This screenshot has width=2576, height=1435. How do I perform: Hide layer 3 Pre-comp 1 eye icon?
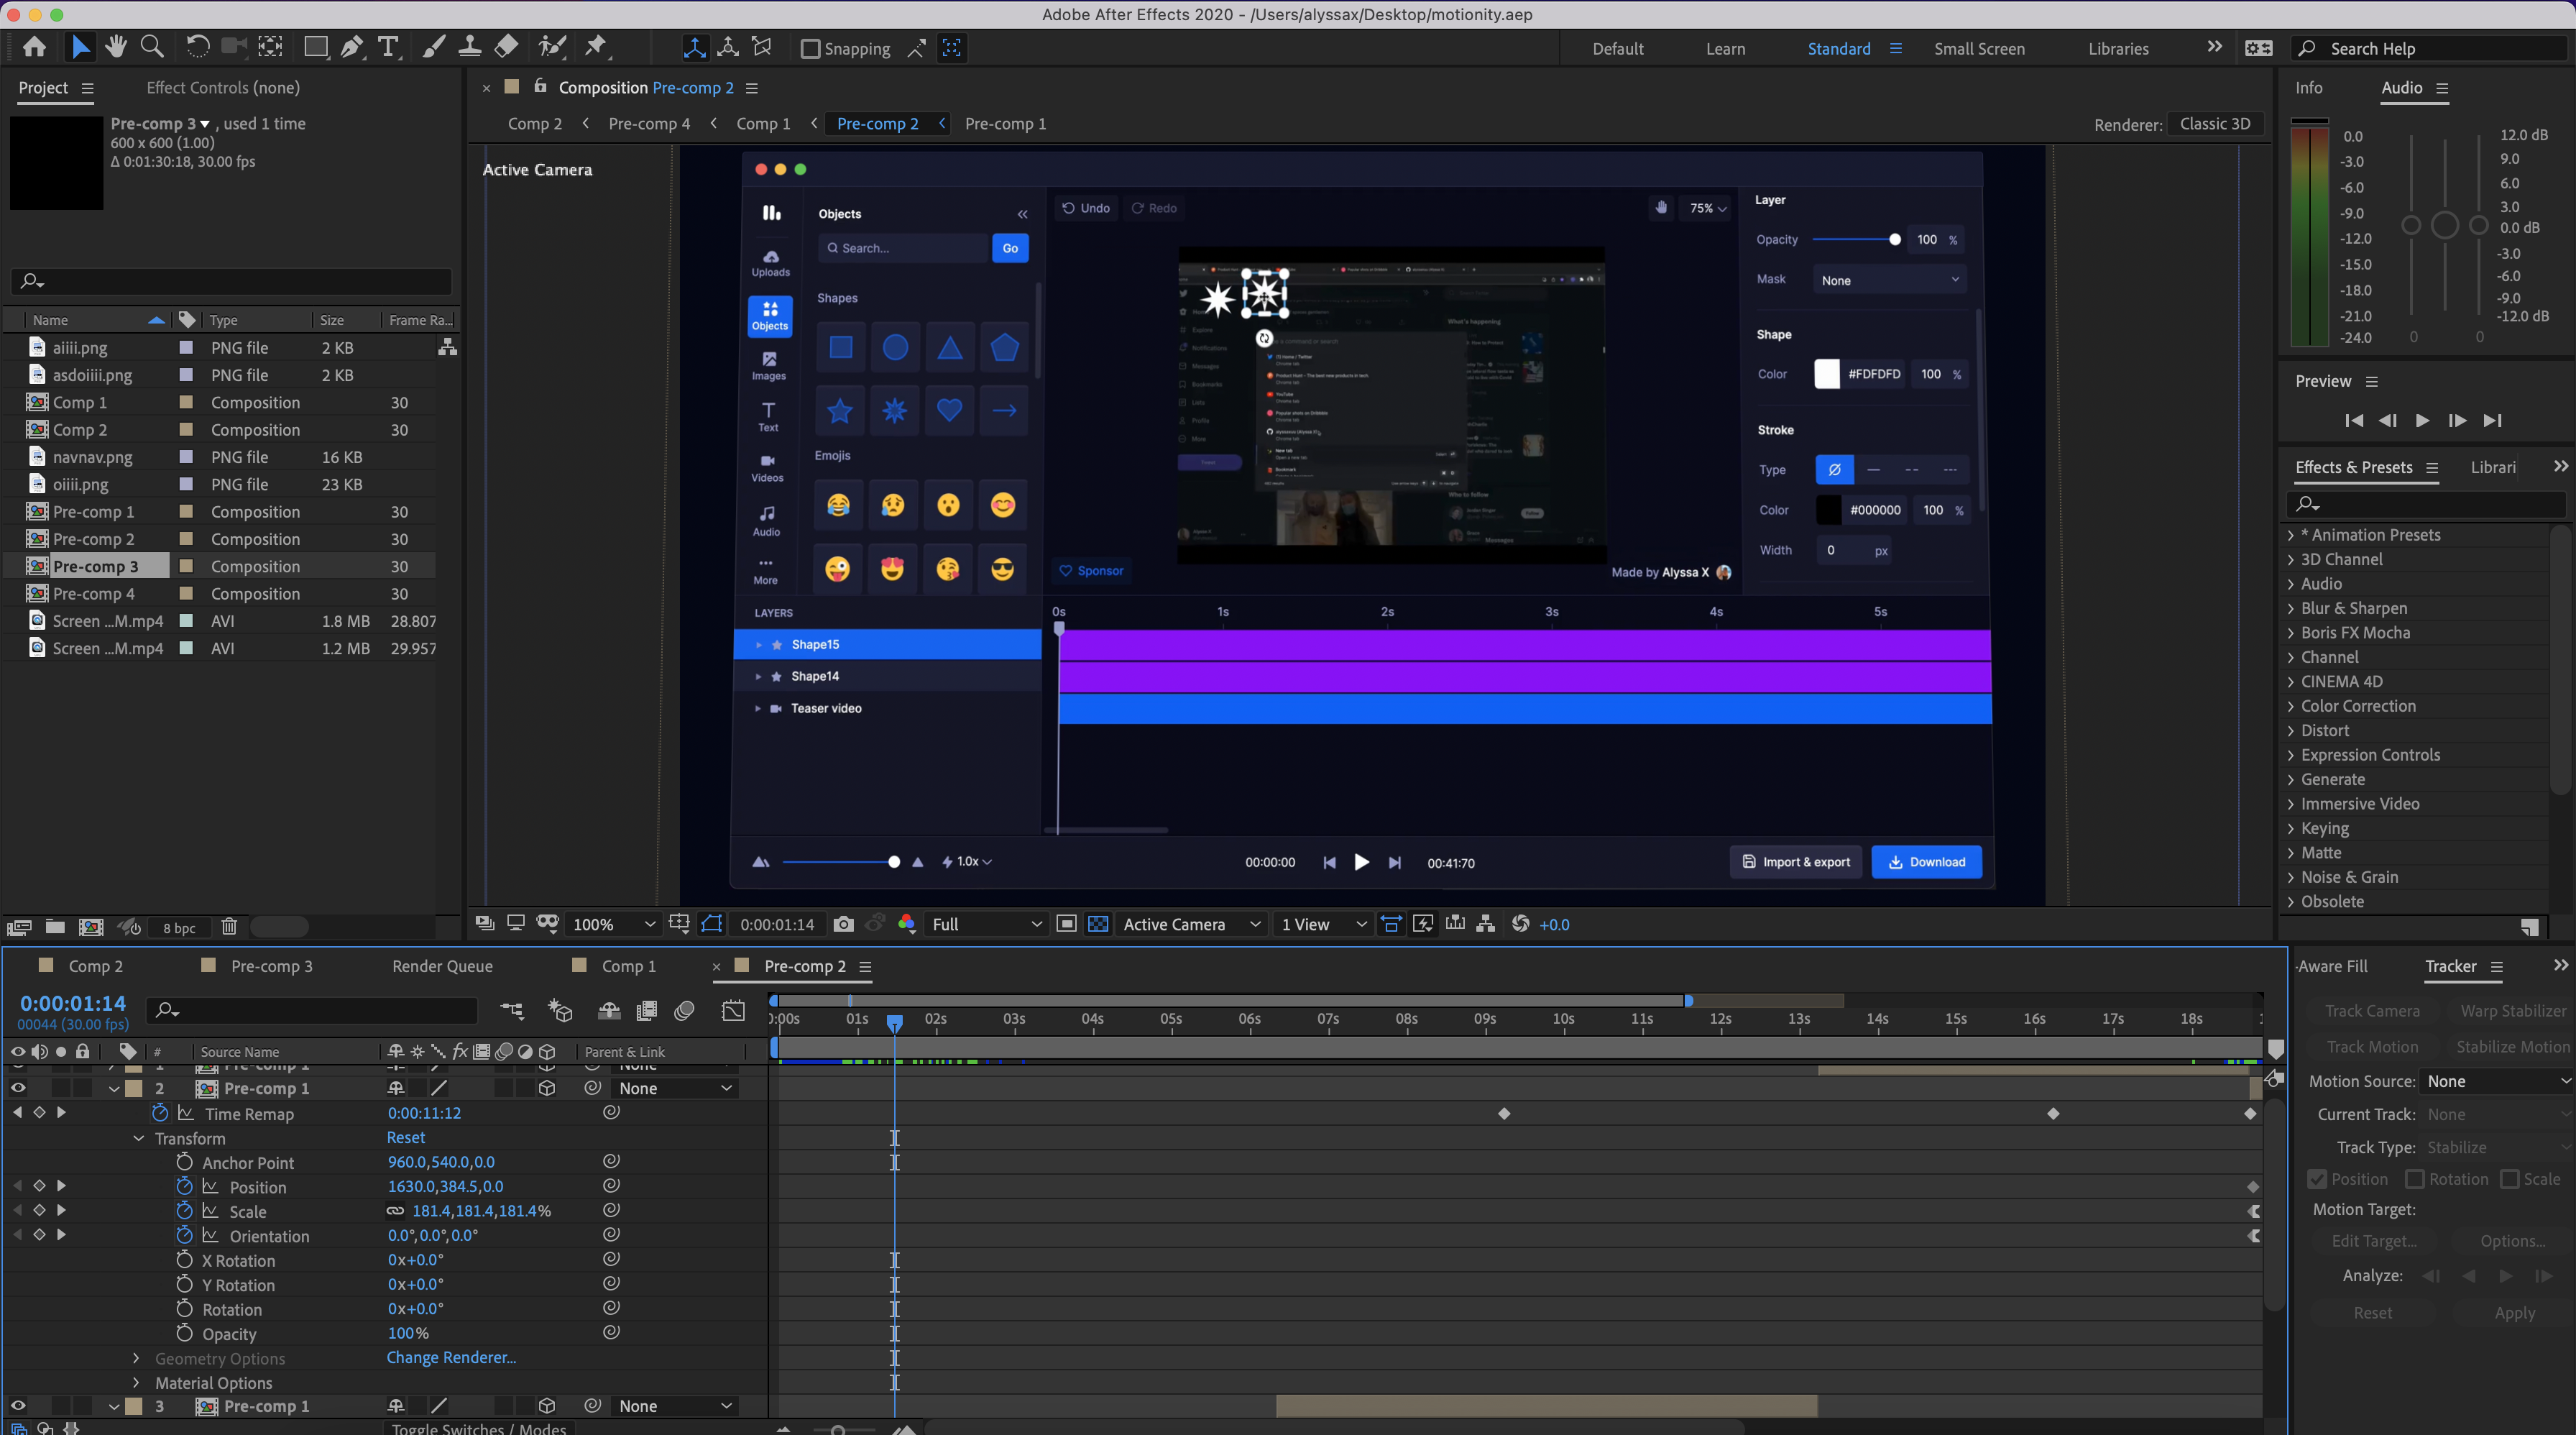click(18, 1405)
